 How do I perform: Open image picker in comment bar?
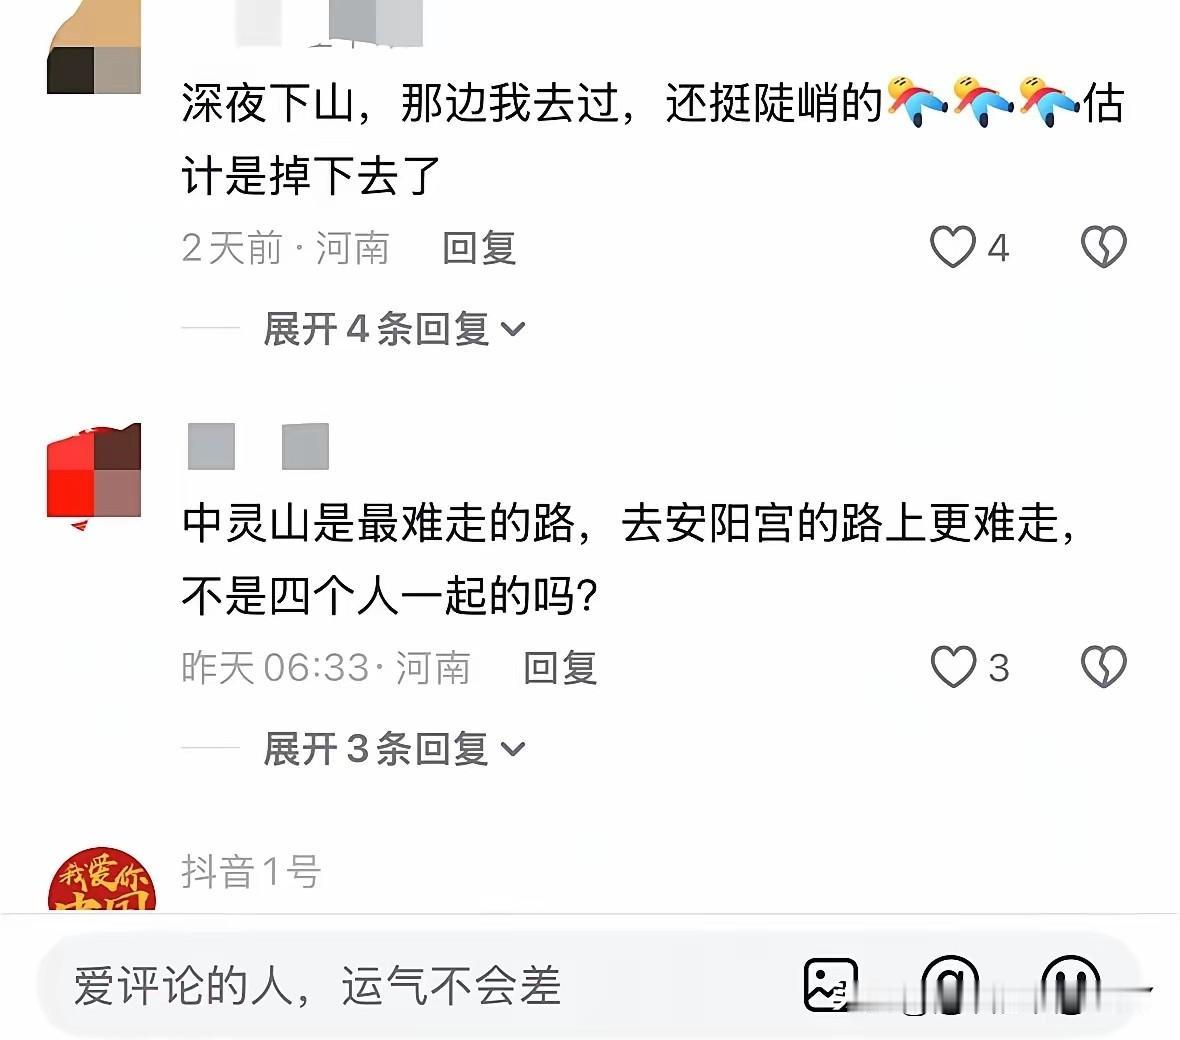[x=830, y=984]
